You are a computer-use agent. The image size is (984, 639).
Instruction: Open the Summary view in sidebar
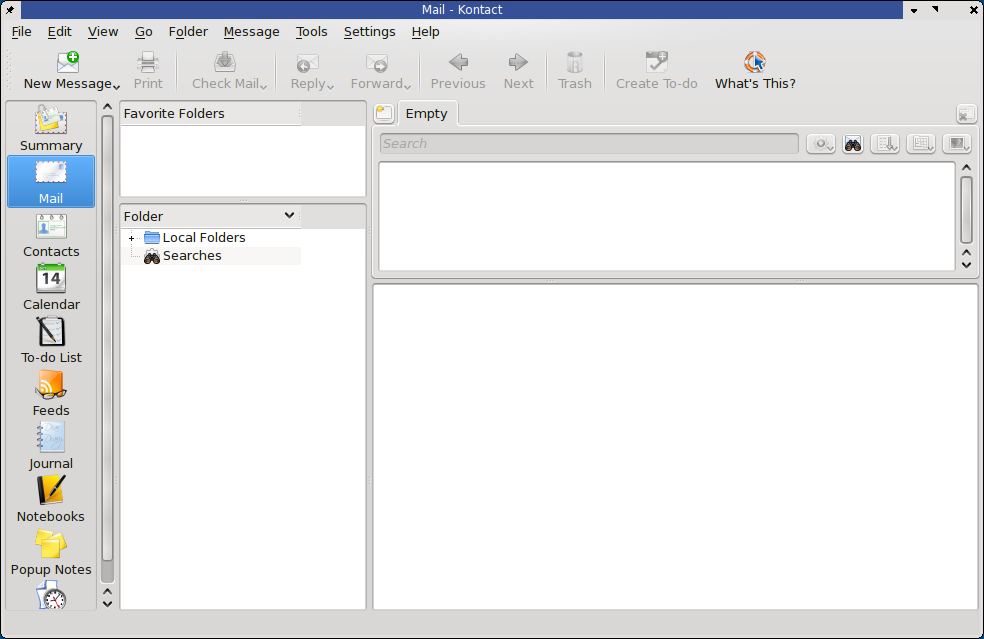(51, 128)
